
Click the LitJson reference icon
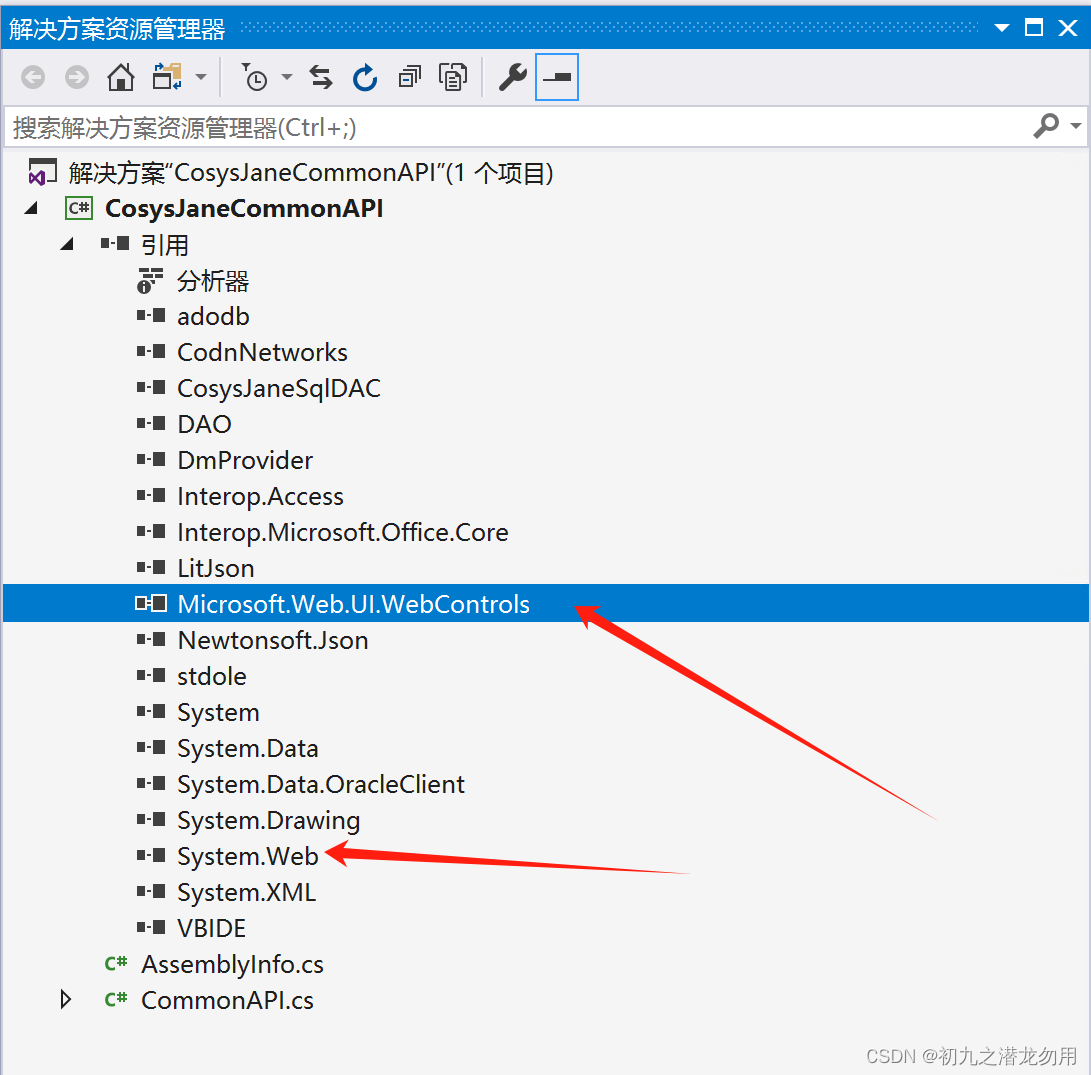coord(151,567)
